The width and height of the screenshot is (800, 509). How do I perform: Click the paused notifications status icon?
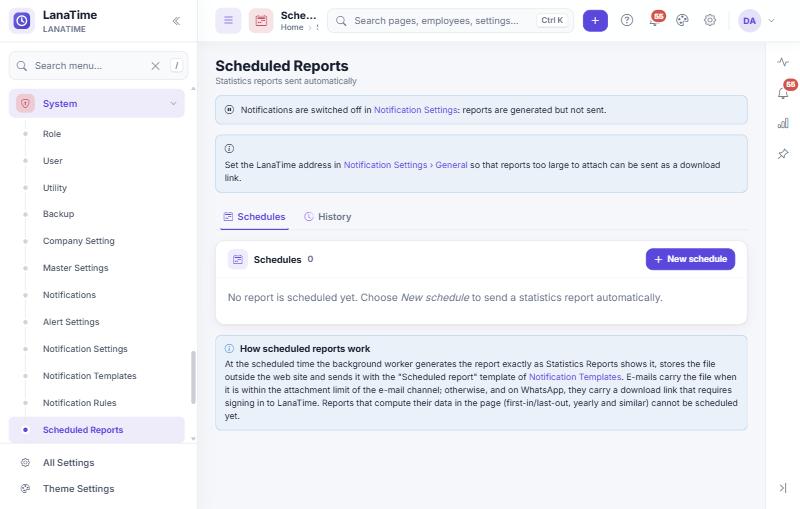(x=229, y=110)
